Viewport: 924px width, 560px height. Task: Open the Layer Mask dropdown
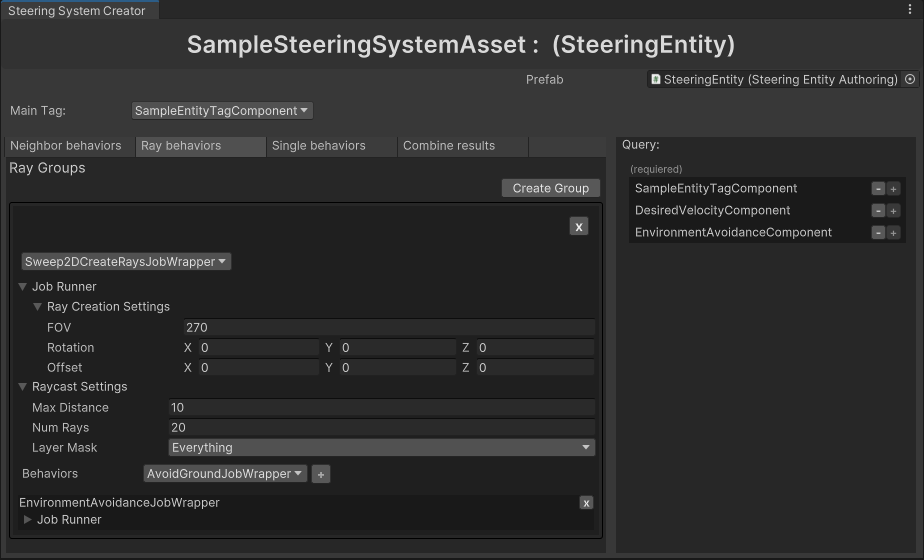(x=381, y=448)
